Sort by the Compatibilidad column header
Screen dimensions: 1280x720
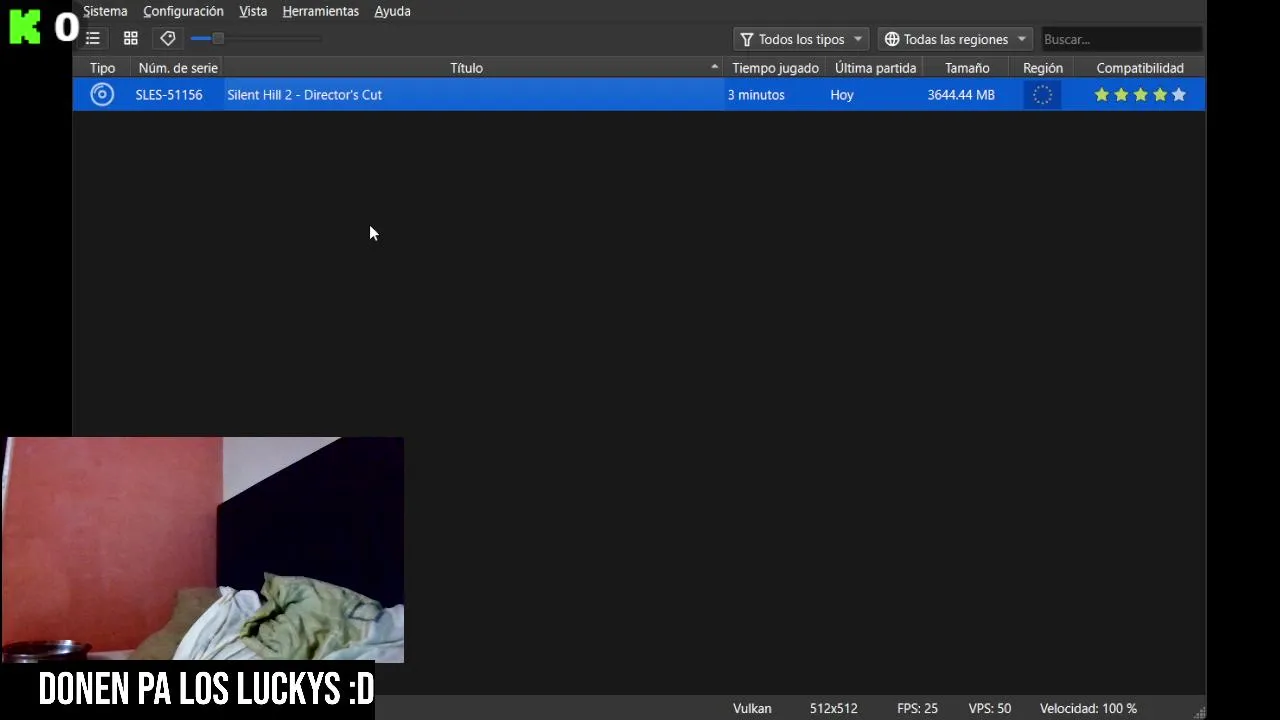(1140, 68)
